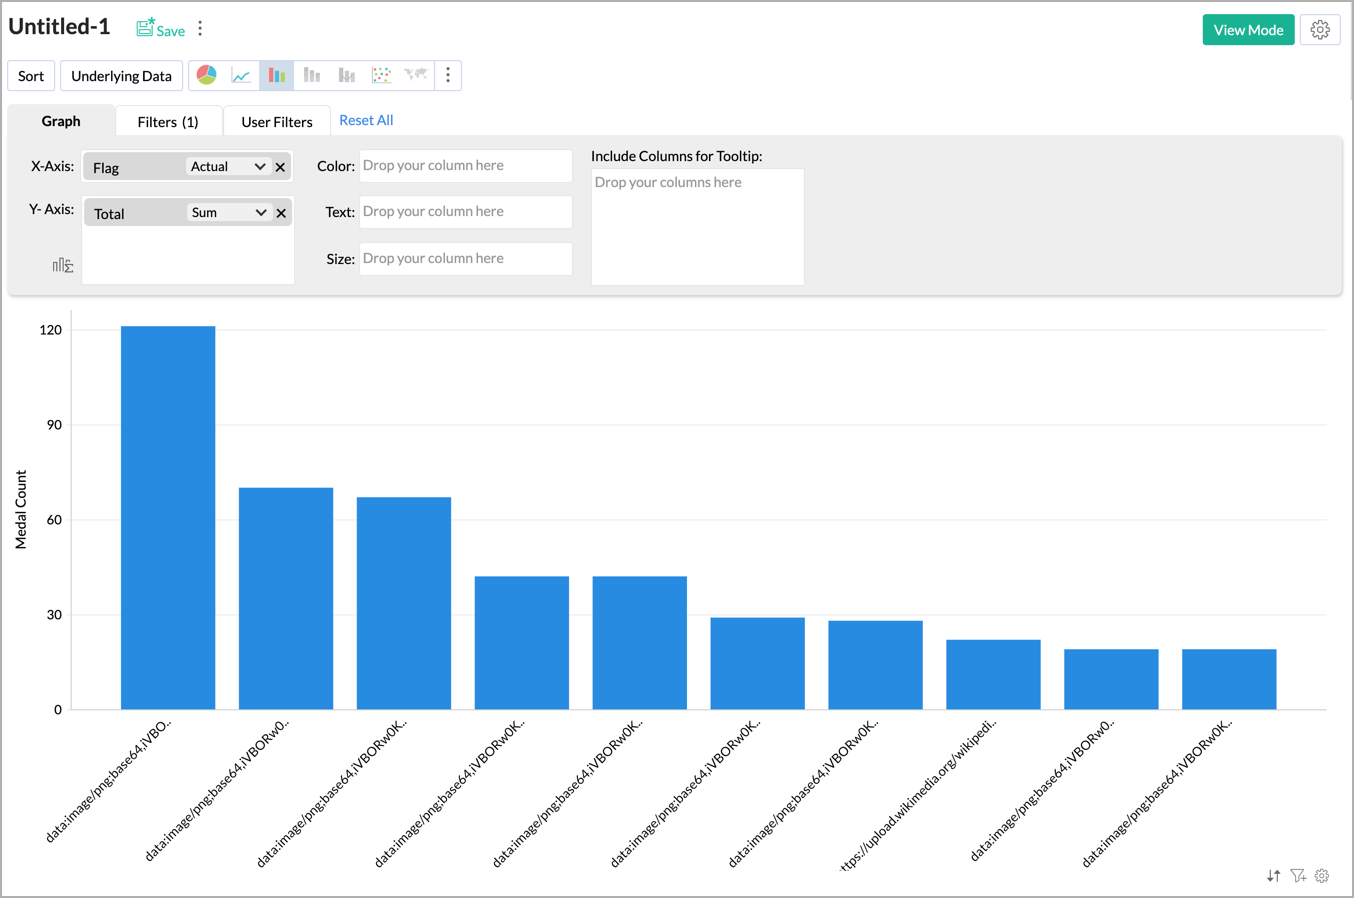Click the Size column drop field
The height and width of the screenshot is (898, 1354).
tap(465, 259)
